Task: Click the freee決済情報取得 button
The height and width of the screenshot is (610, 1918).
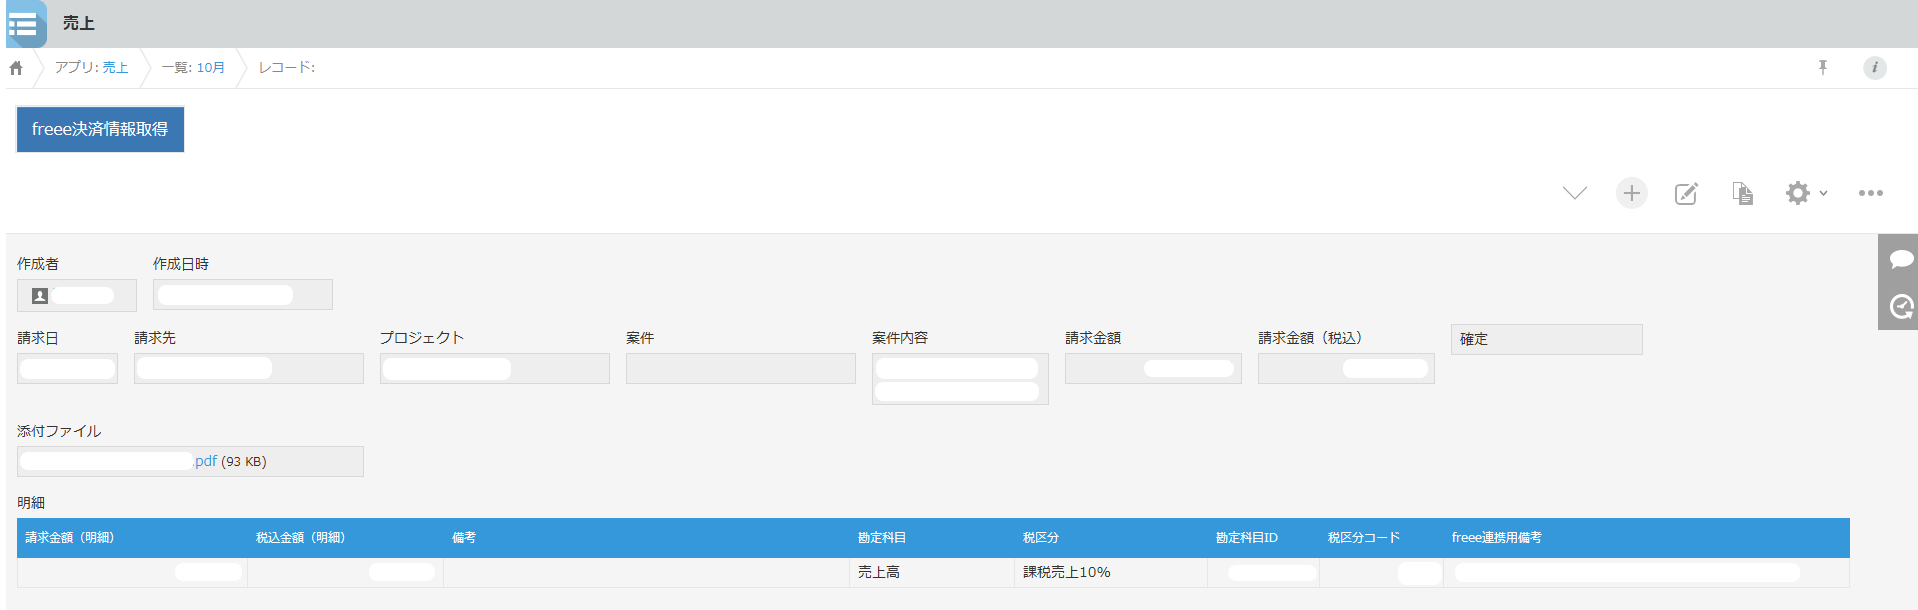Action: pos(100,129)
